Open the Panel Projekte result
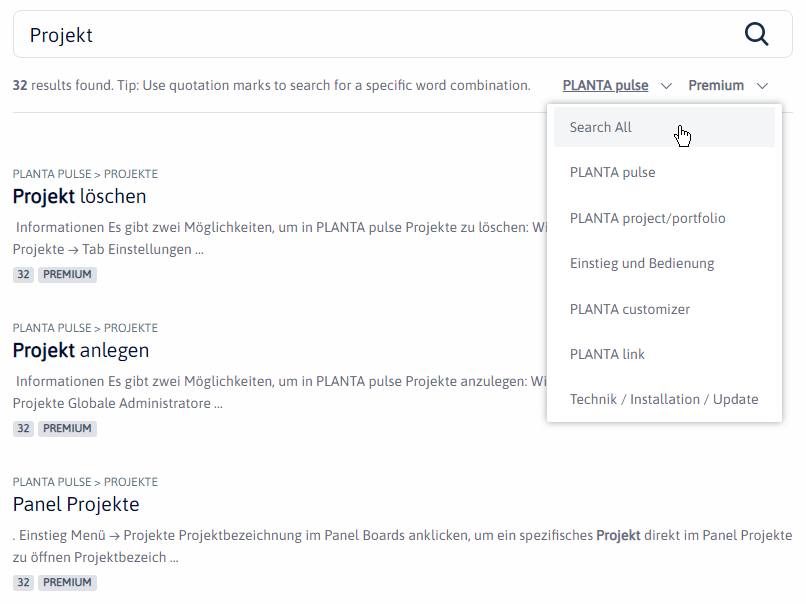Viewport: 806px width, 604px height. pos(76,504)
